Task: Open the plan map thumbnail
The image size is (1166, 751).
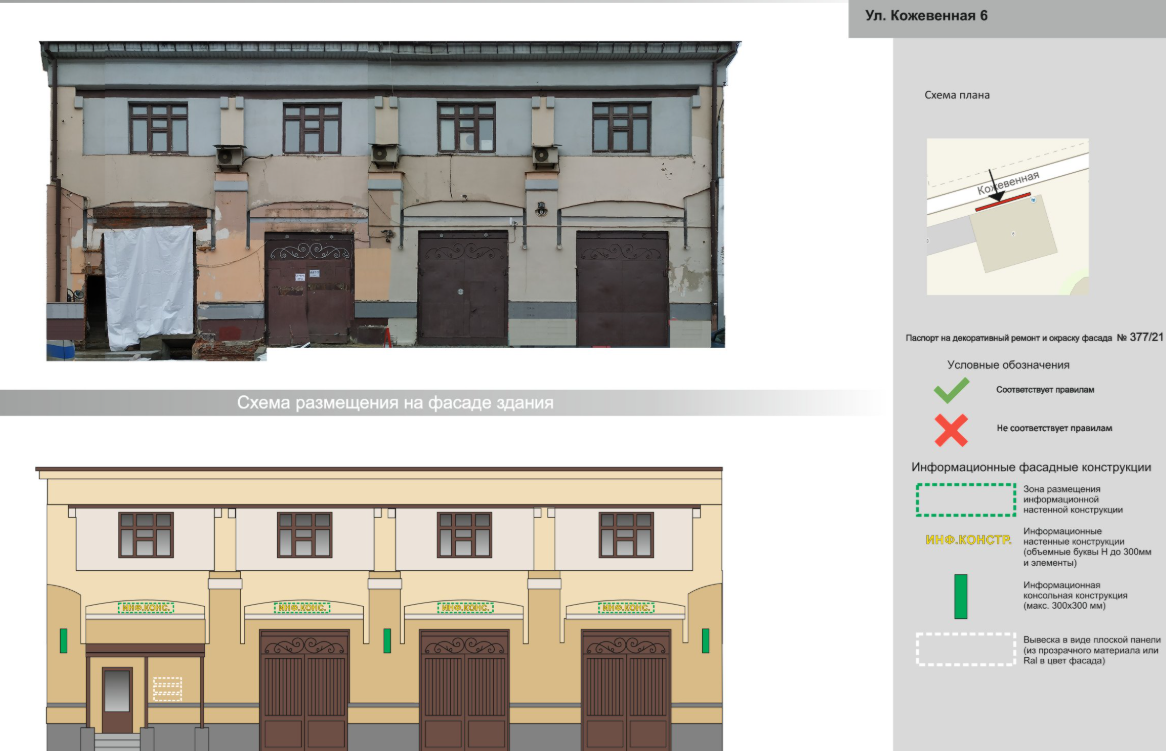Action: click(x=1006, y=217)
